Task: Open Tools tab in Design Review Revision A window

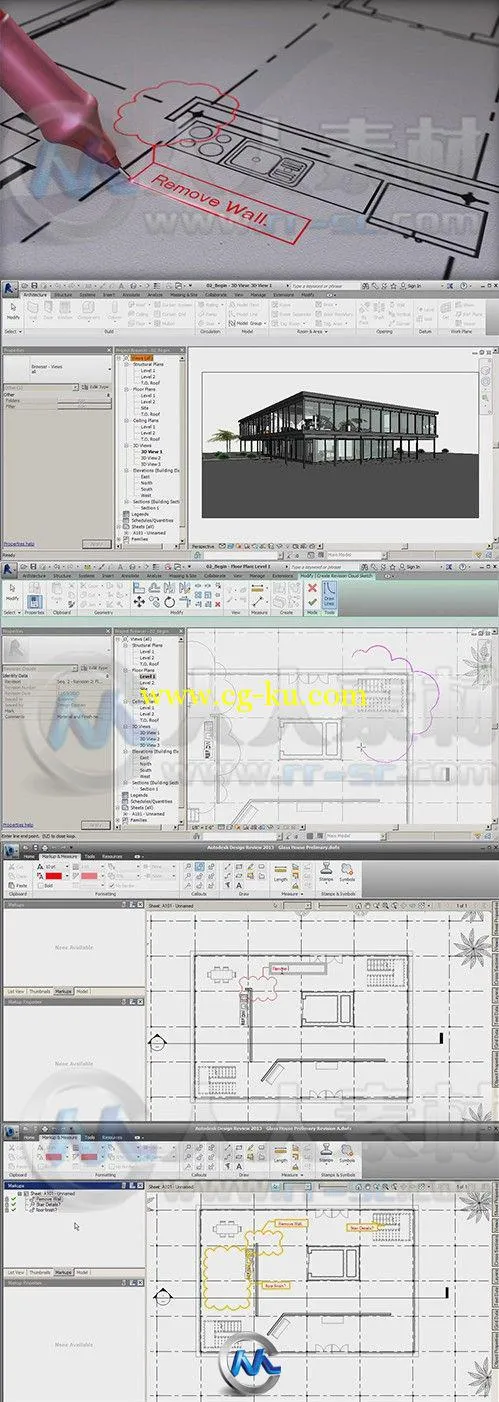Action: pyautogui.click(x=90, y=1137)
